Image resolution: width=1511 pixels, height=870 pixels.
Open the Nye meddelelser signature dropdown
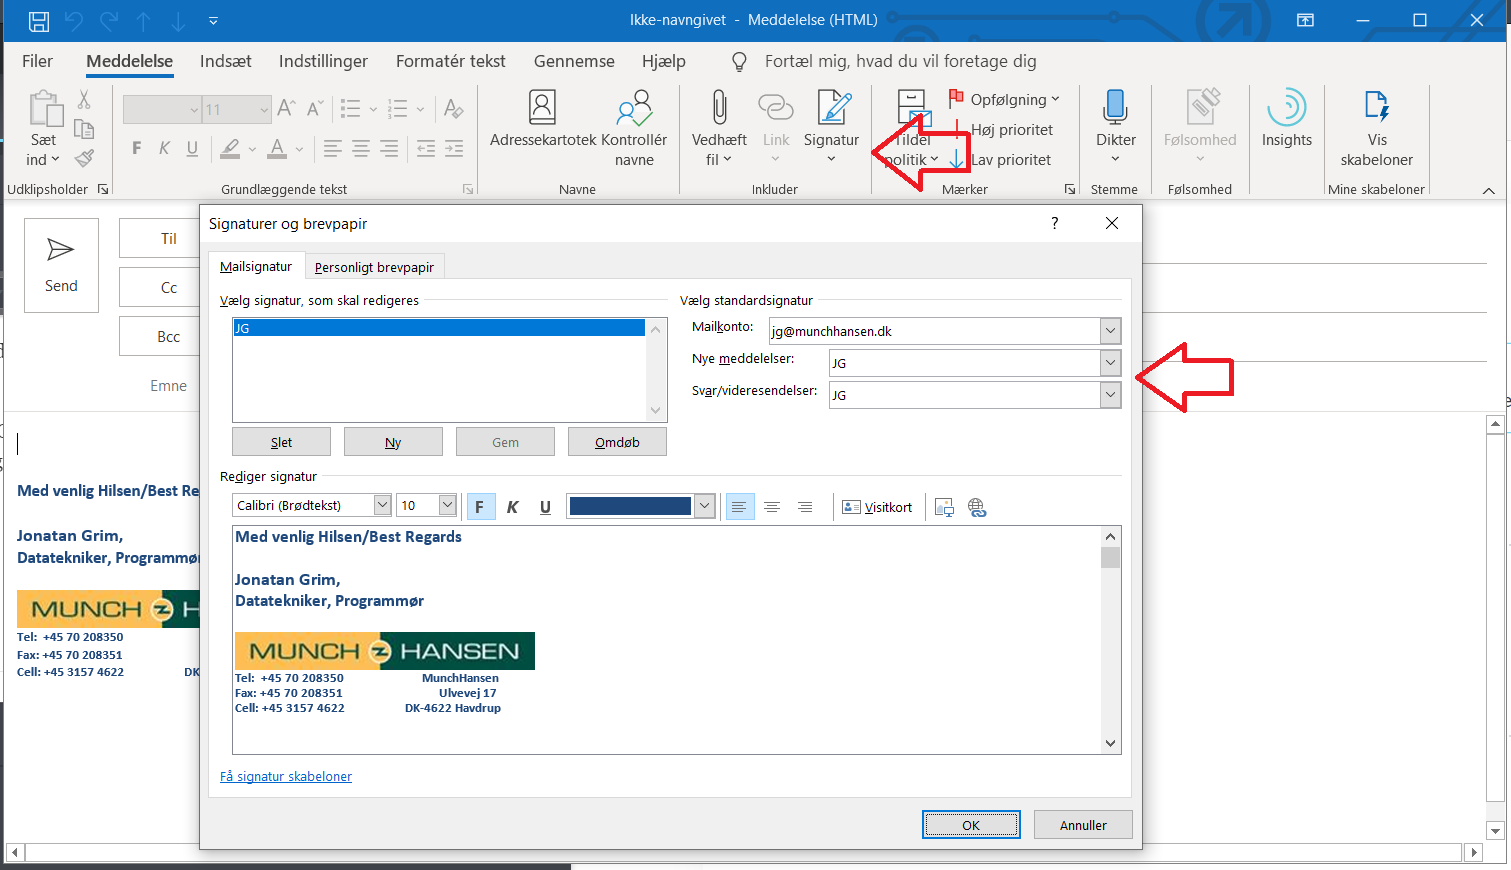point(1110,363)
